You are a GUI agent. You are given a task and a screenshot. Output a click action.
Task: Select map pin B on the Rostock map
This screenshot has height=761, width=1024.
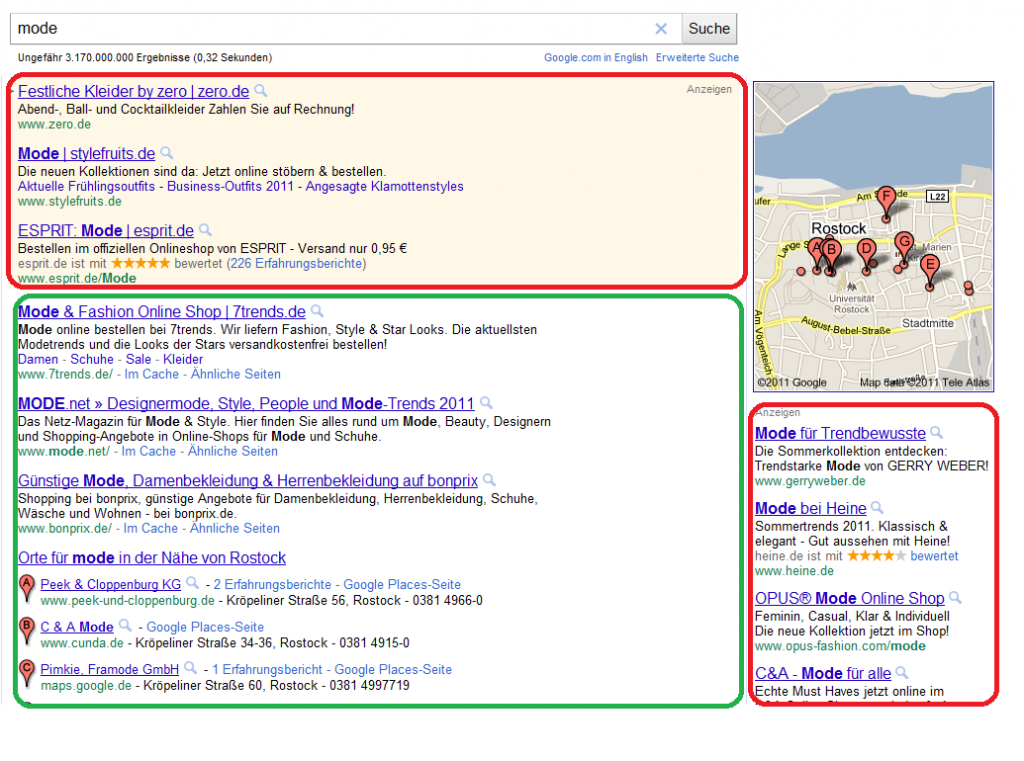point(831,254)
